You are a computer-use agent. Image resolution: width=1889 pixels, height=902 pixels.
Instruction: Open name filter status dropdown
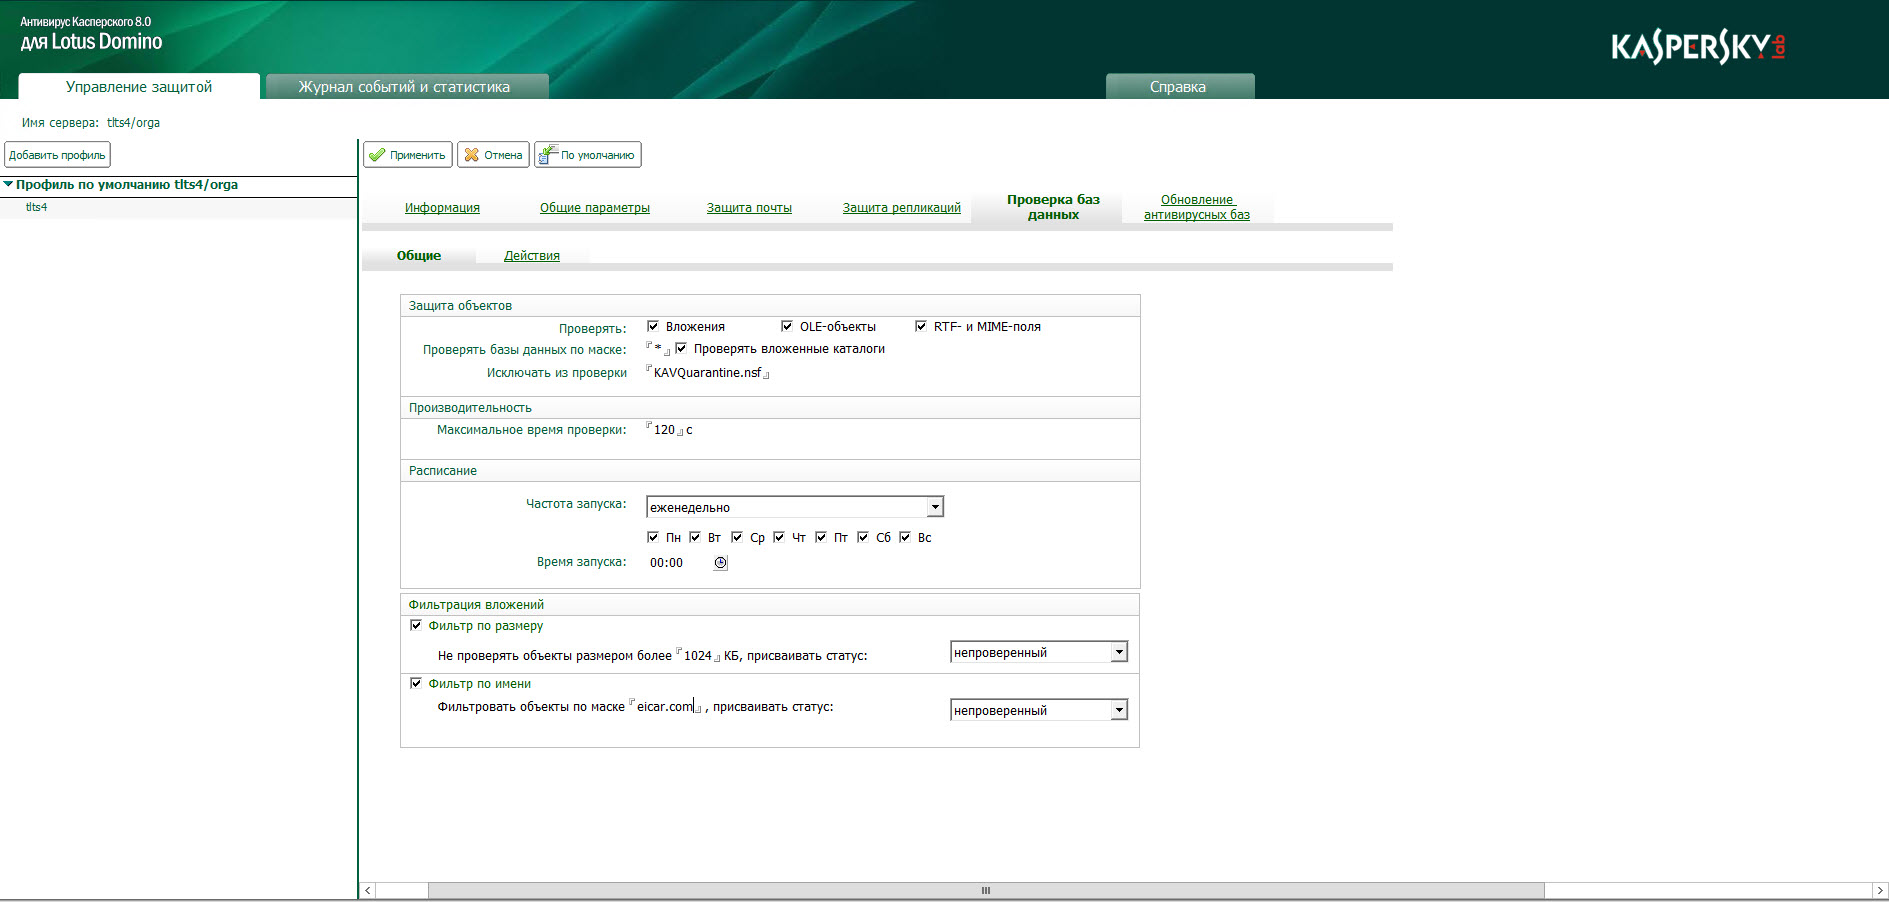point(1119,710)
